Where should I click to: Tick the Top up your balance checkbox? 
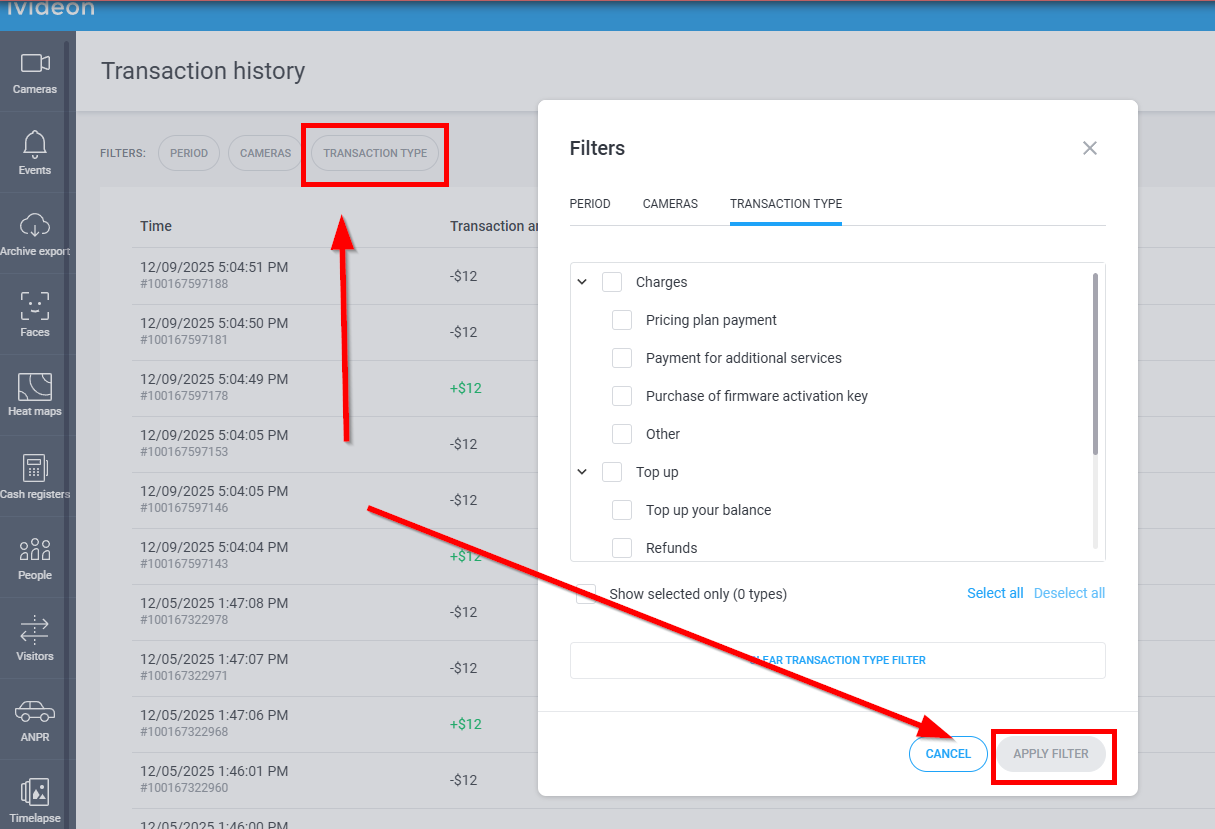coord(622,510)
